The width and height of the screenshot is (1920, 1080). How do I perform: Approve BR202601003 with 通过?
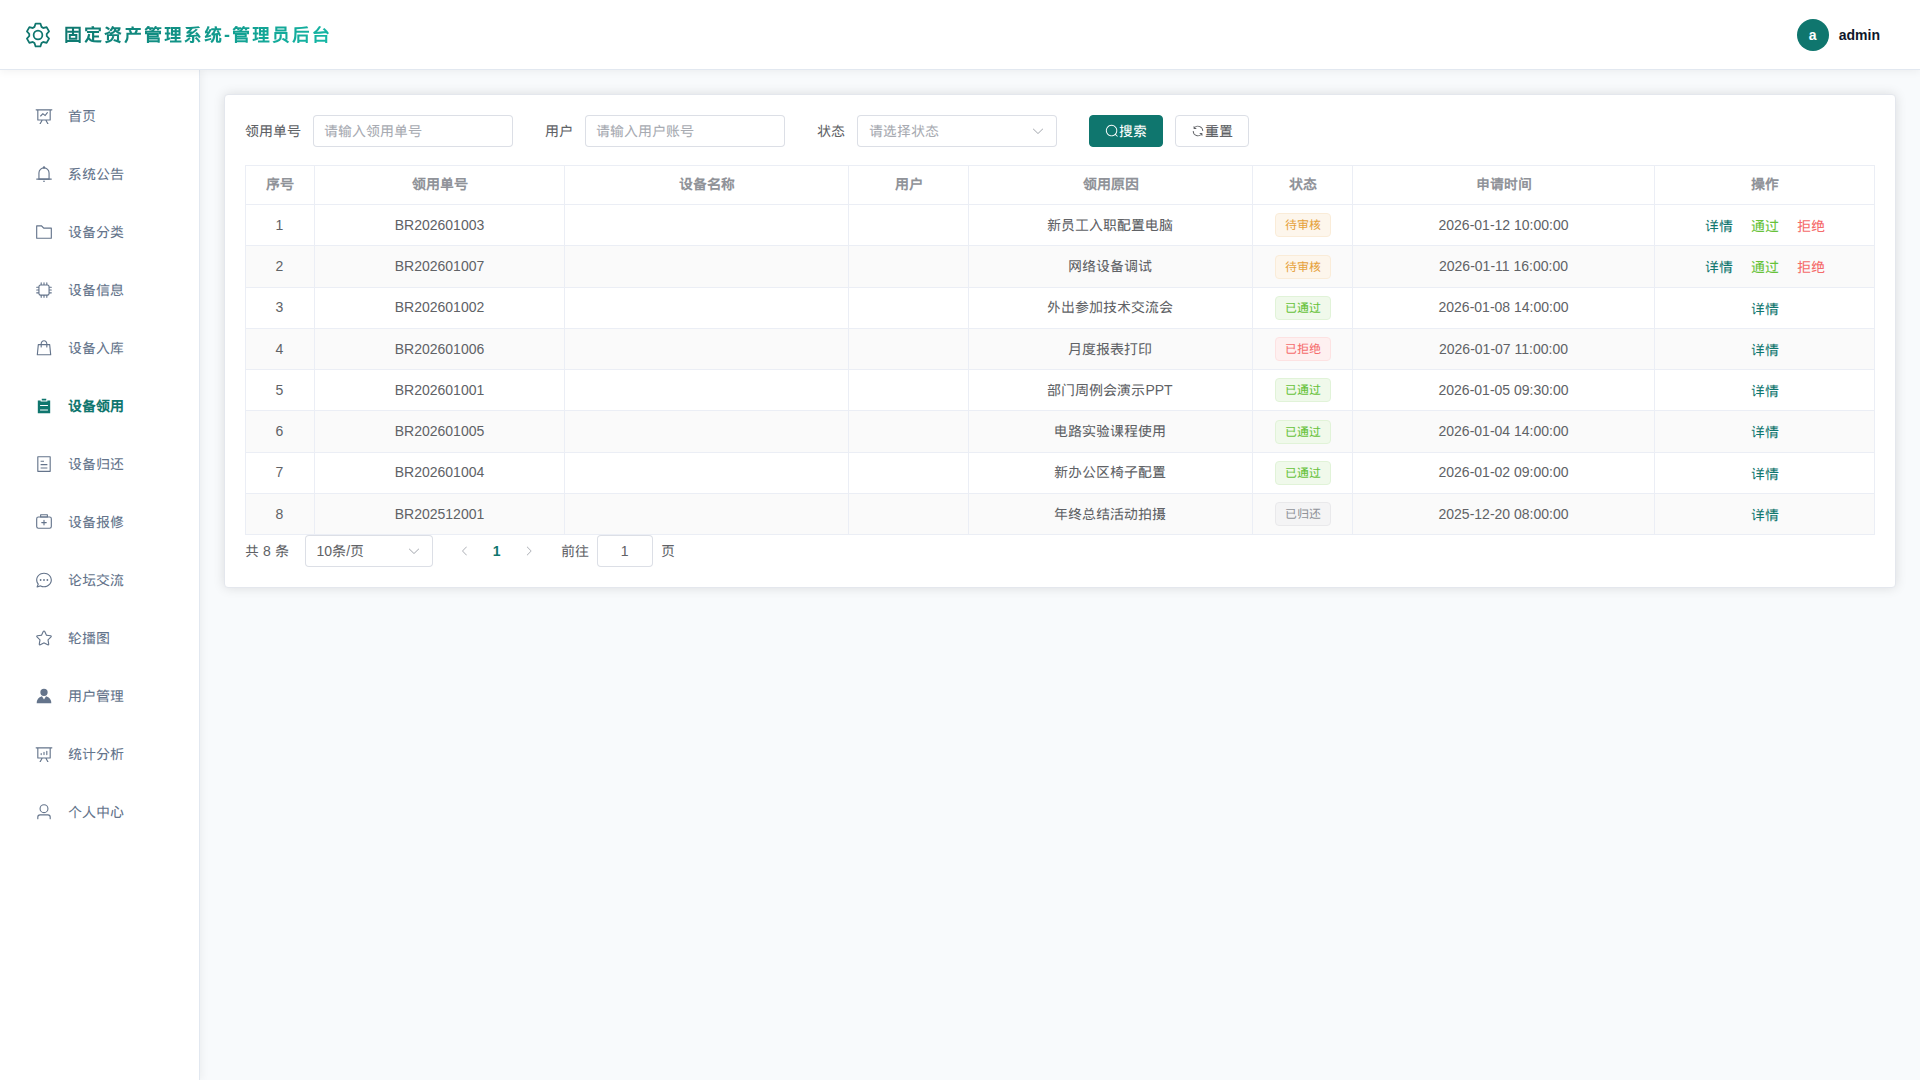pos(1764,226)
